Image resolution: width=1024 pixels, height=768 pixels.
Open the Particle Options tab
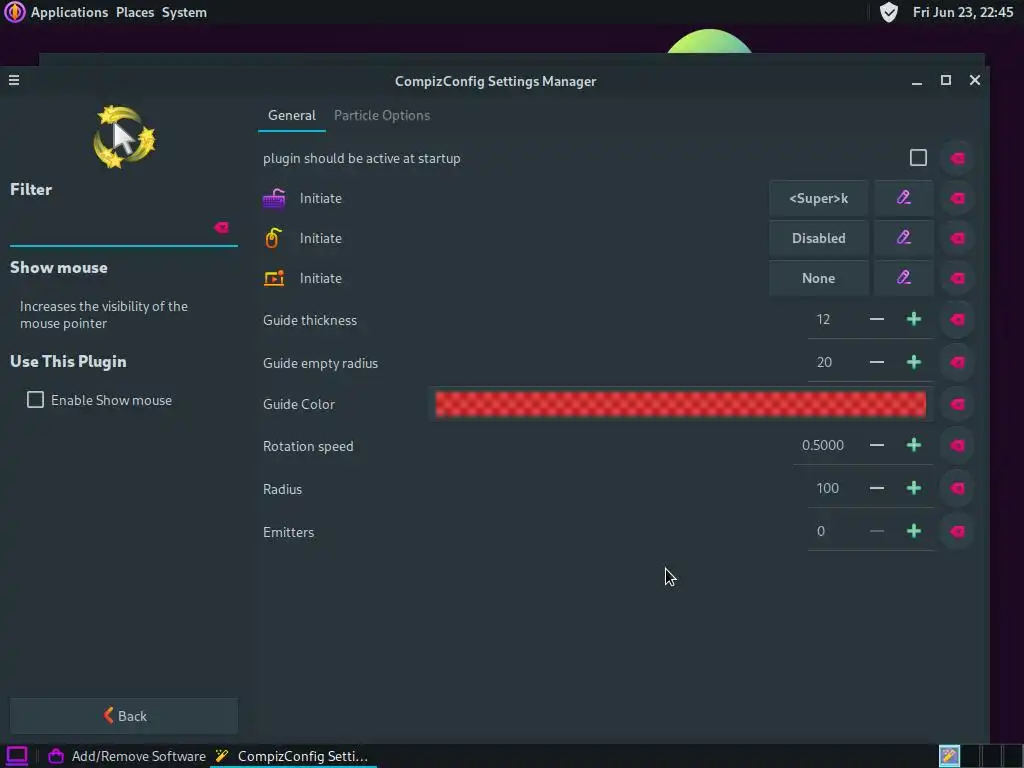(x=382, y=116)
